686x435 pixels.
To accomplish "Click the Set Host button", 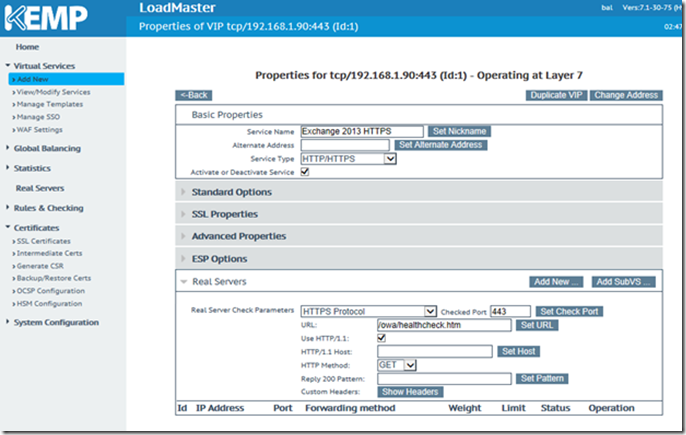I will coord(518,351).
